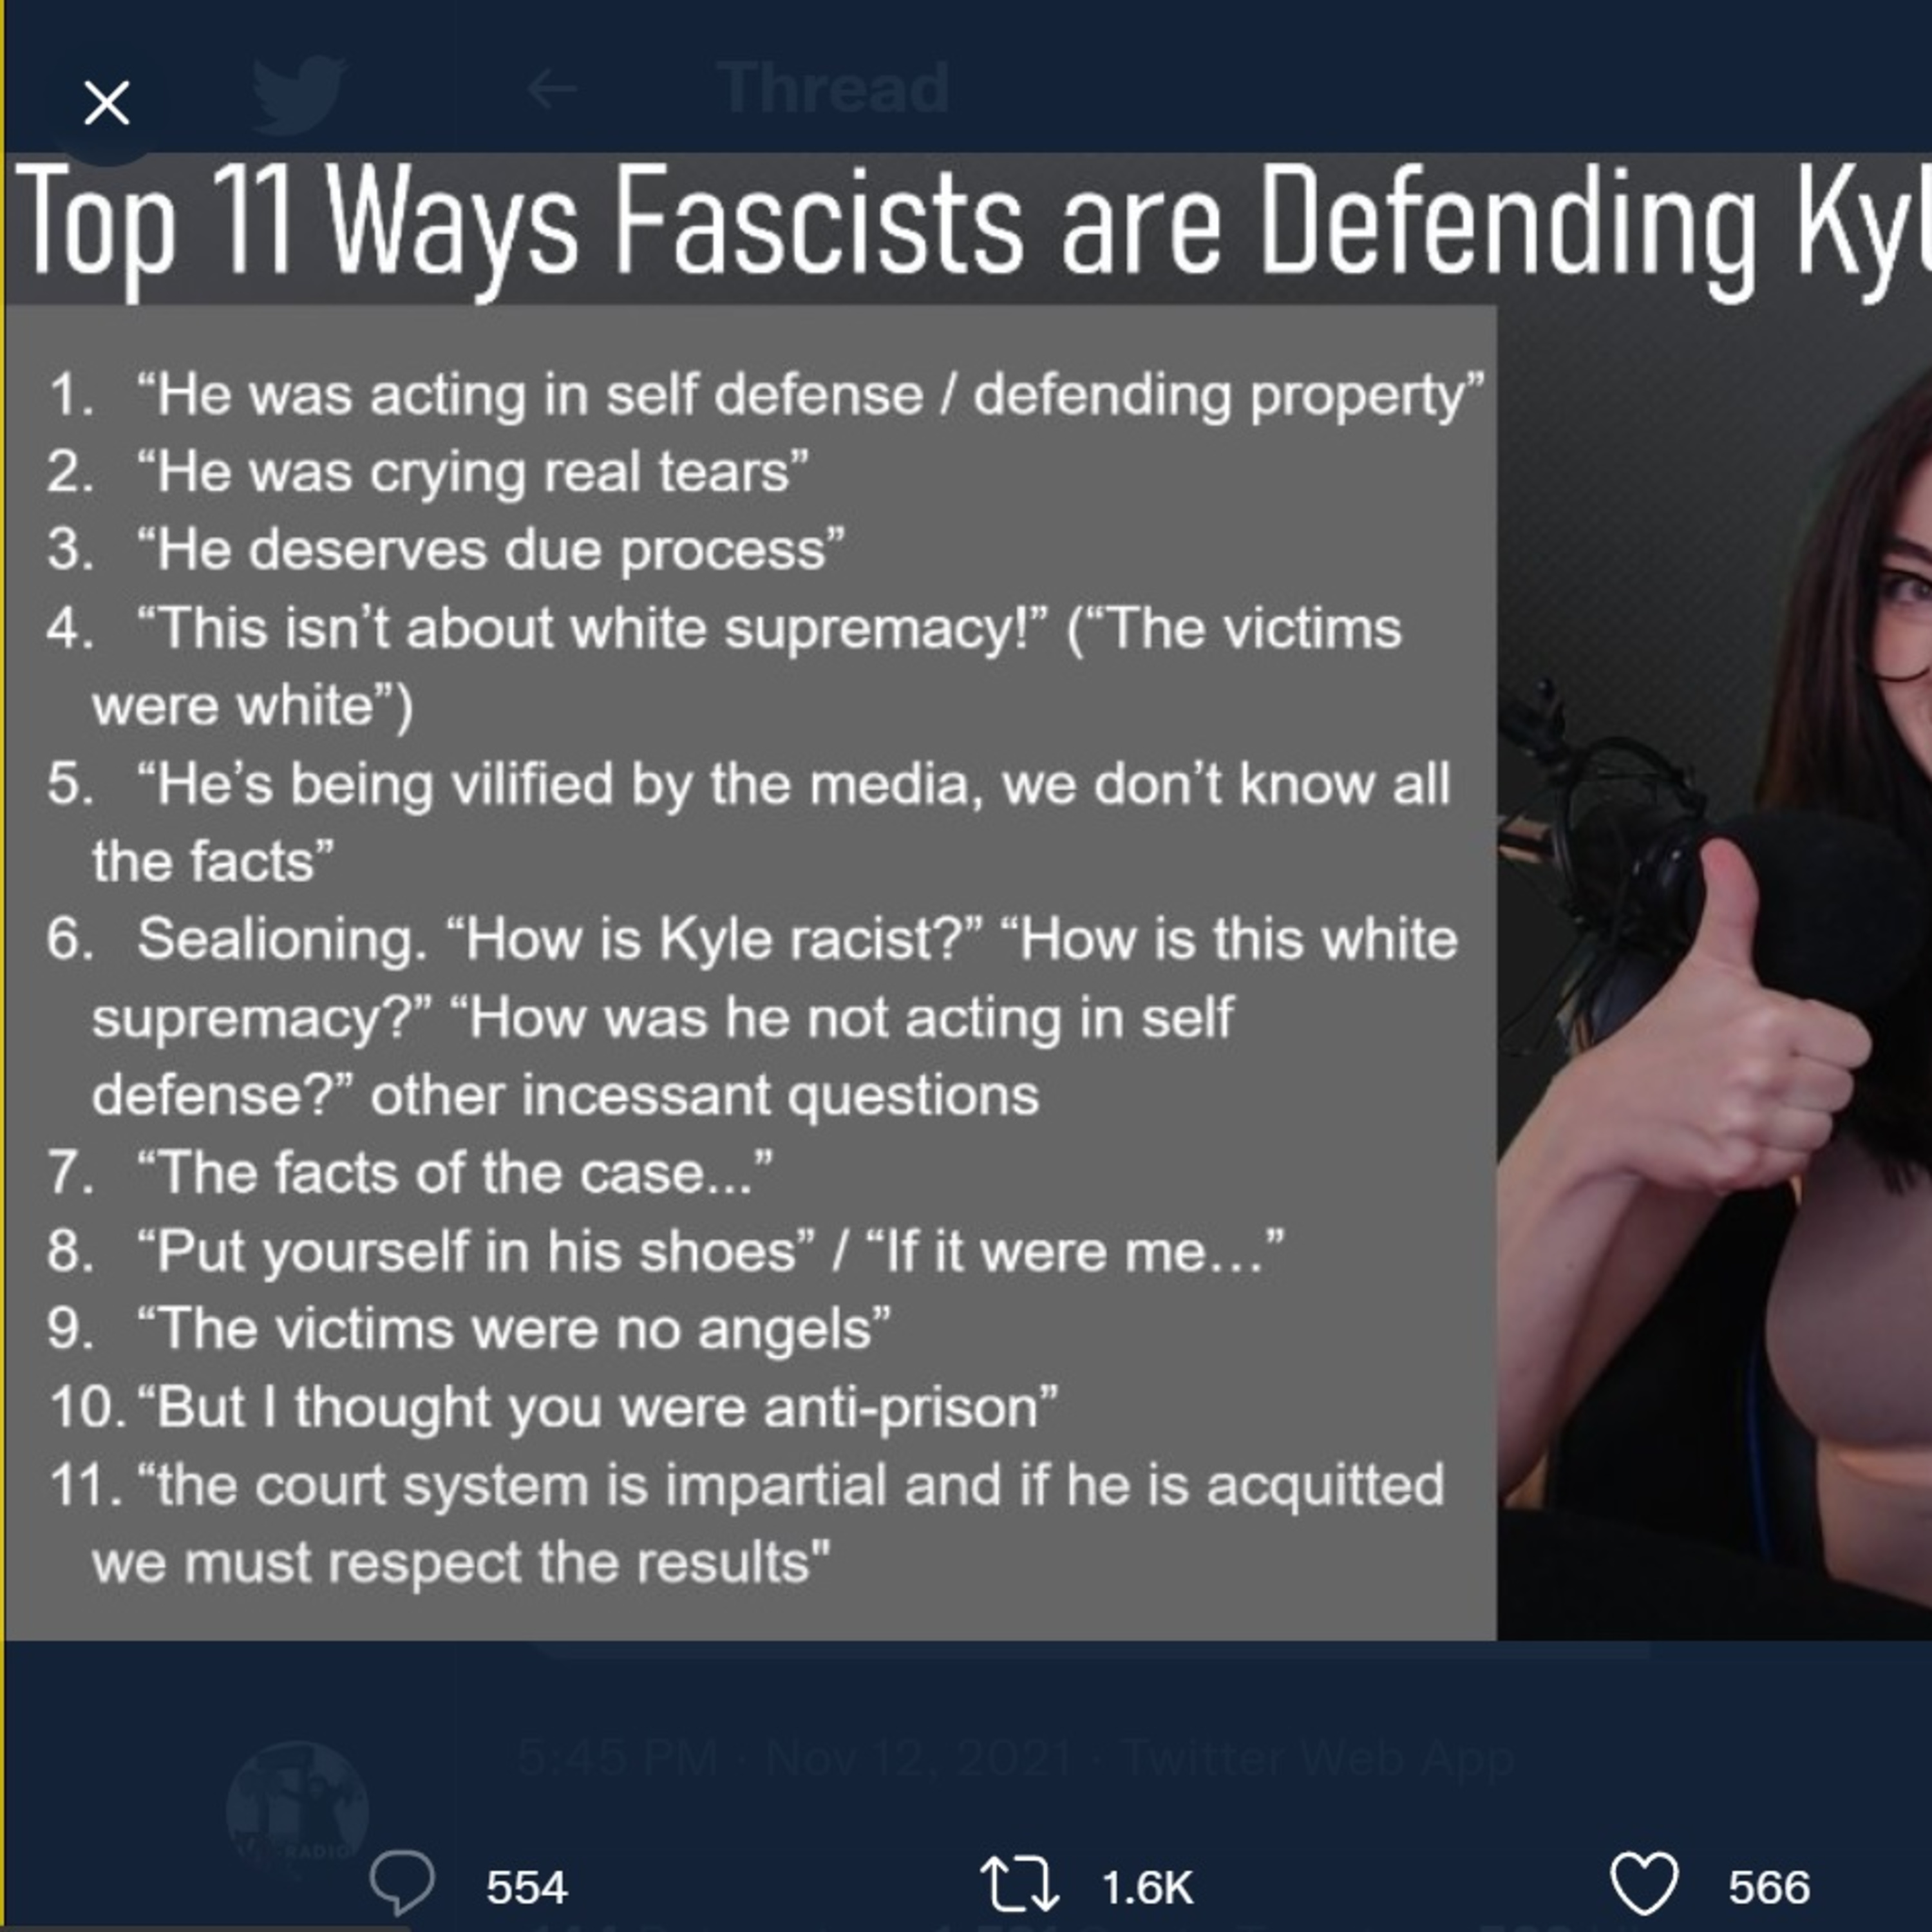Like the tweet with the heart icon

1645,1883
